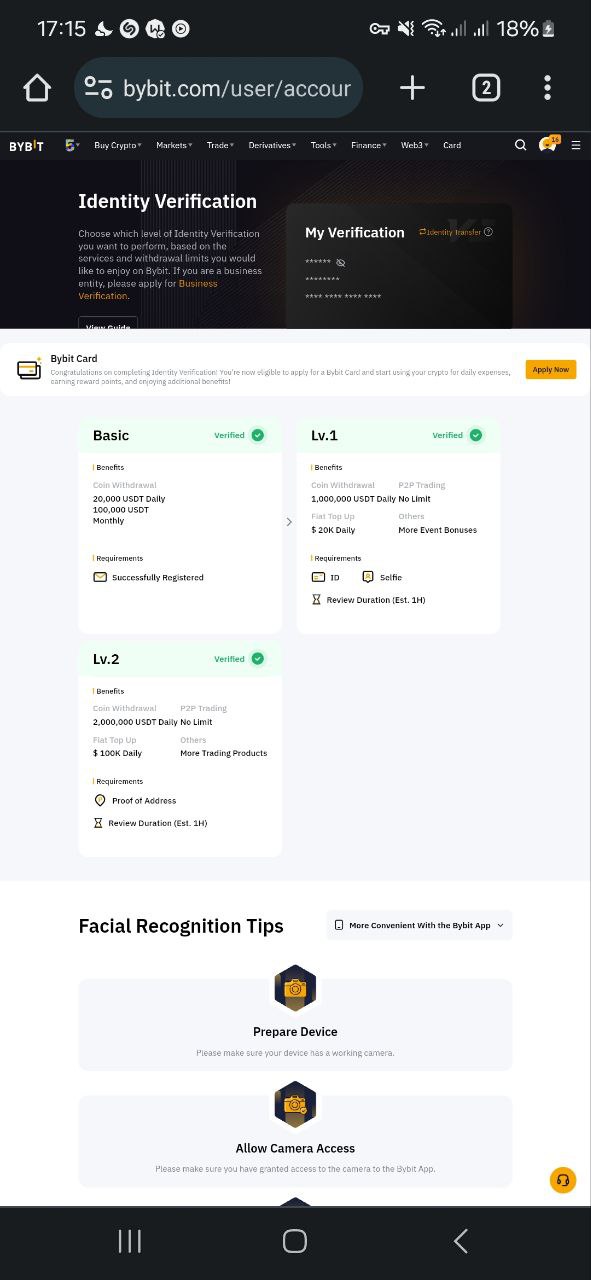Open More Convenient With the Bybit App dropdown
Screen dimensions: 591x1280
pos(419,925)
